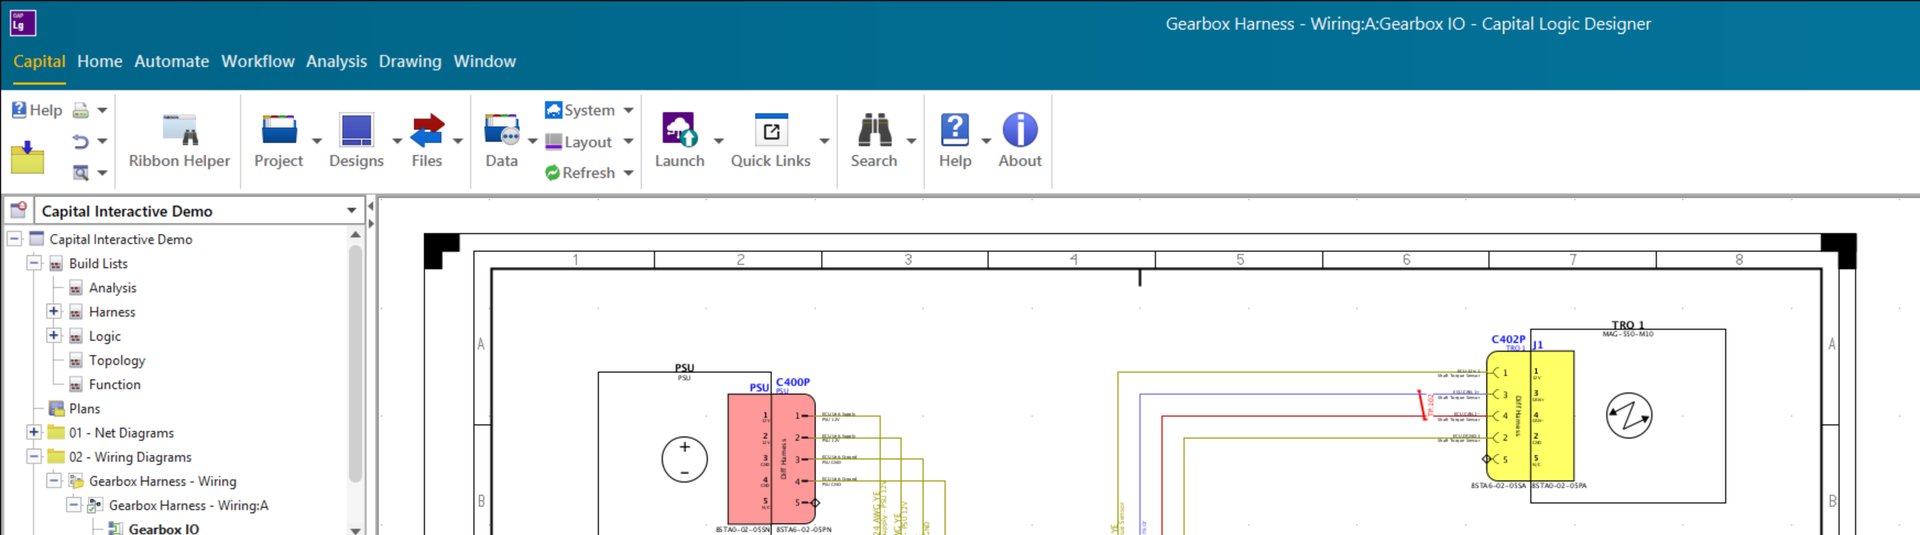Open the small Help icon in quick toolbar

click(37, 110)
